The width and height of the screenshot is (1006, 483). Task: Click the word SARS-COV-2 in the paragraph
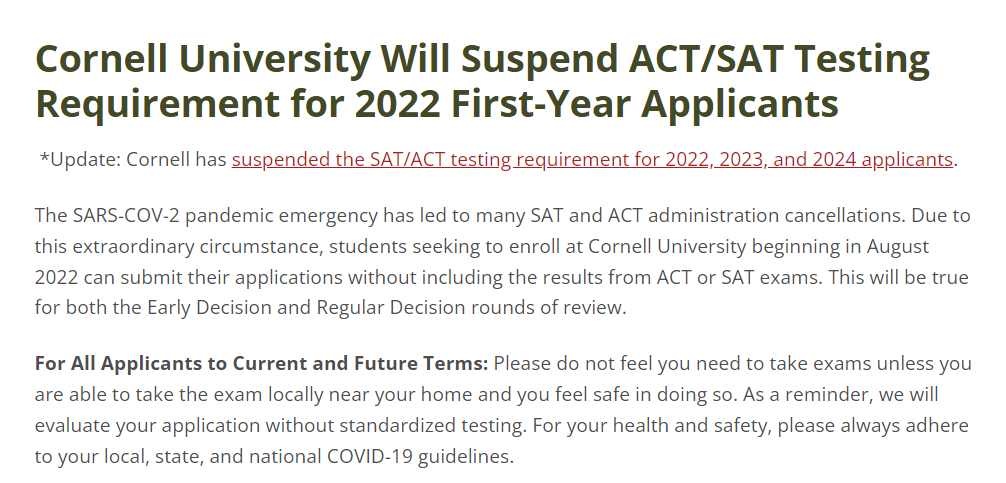tap(107, 216)
